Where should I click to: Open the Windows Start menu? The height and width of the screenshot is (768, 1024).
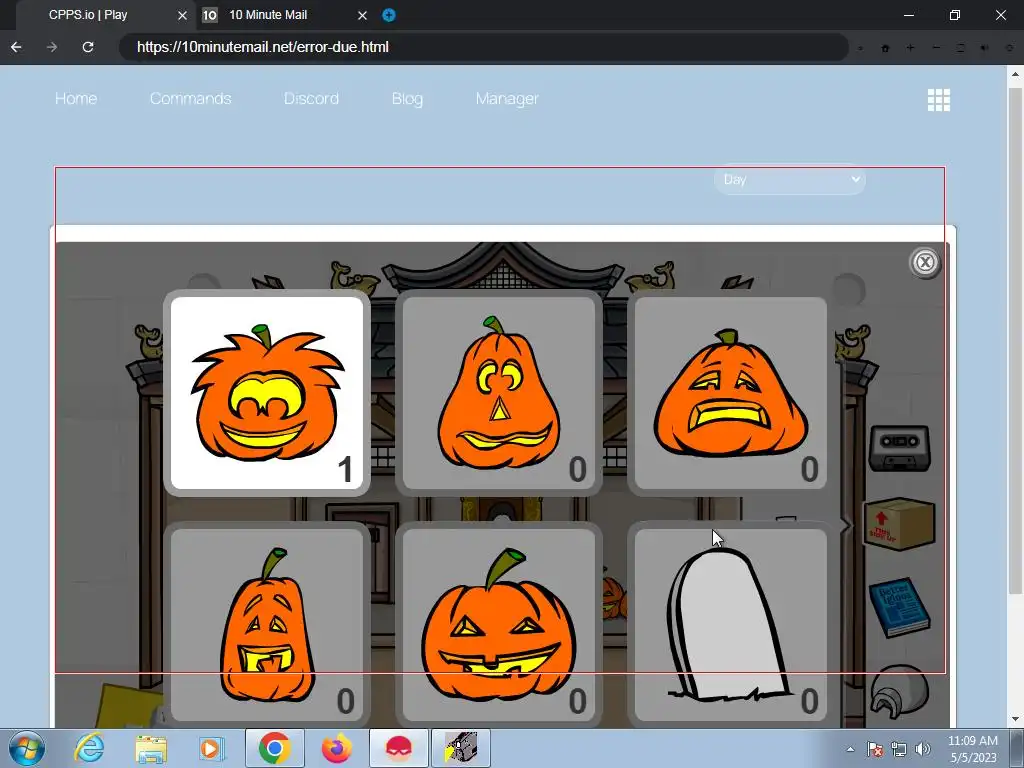pyautogui.click(x=27, y=748)
